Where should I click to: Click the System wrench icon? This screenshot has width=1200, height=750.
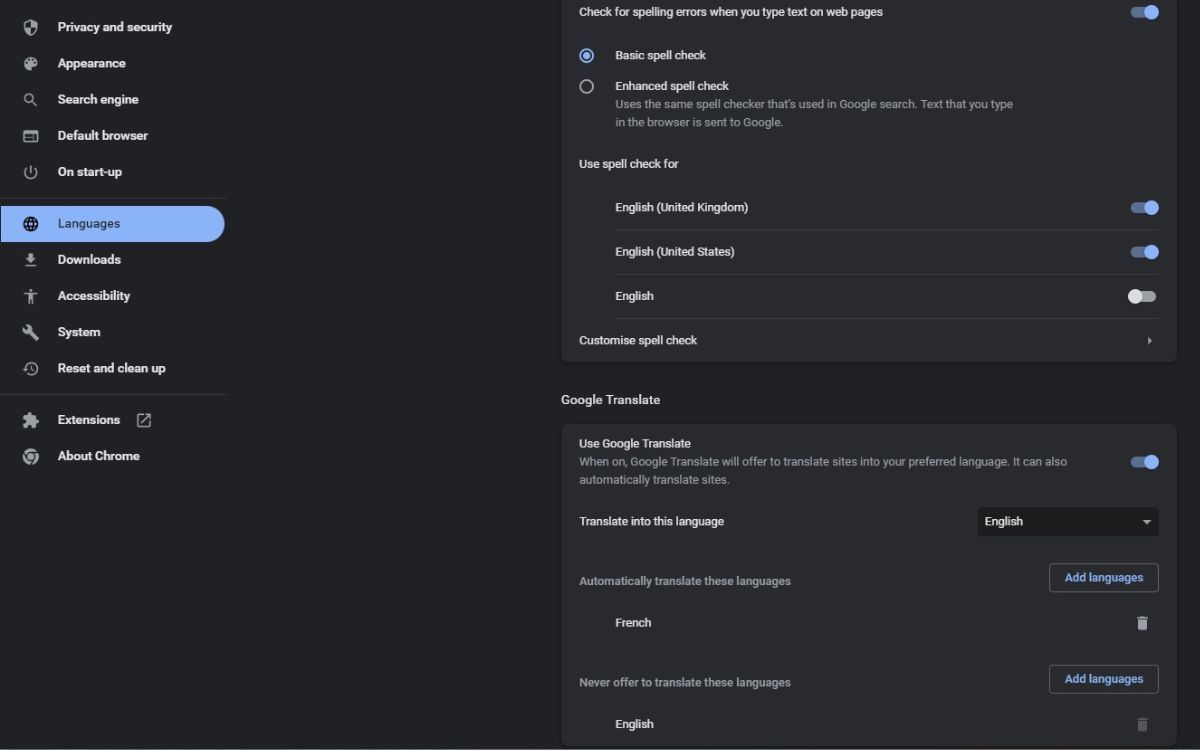tap(31, 332)
